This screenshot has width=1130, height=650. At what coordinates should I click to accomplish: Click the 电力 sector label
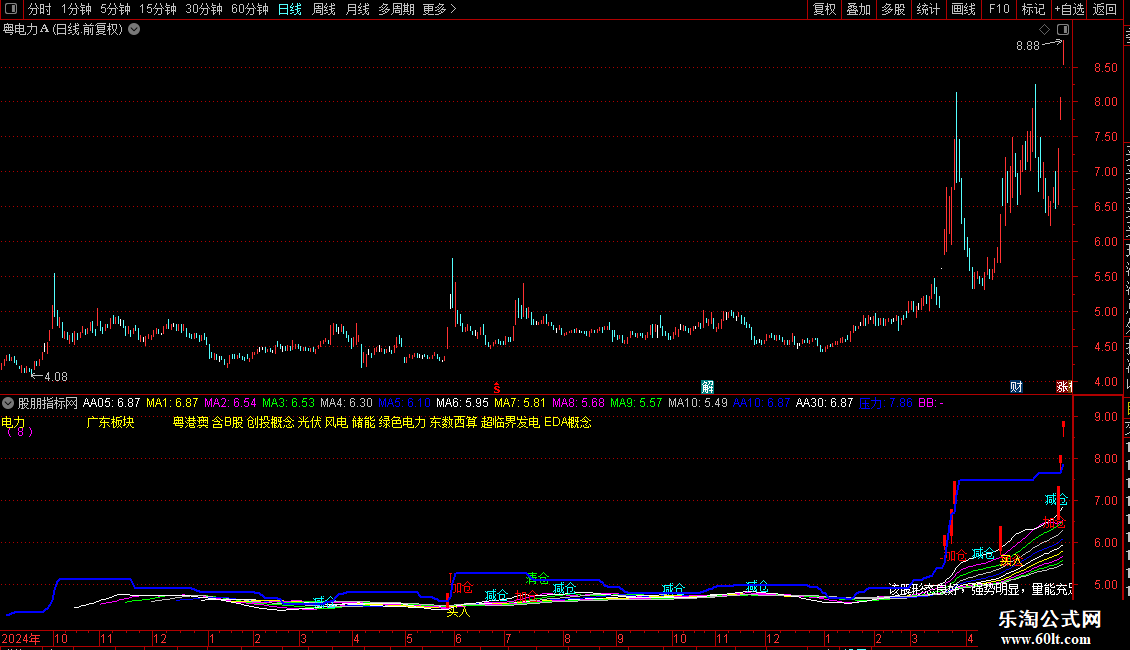[13, 422]
